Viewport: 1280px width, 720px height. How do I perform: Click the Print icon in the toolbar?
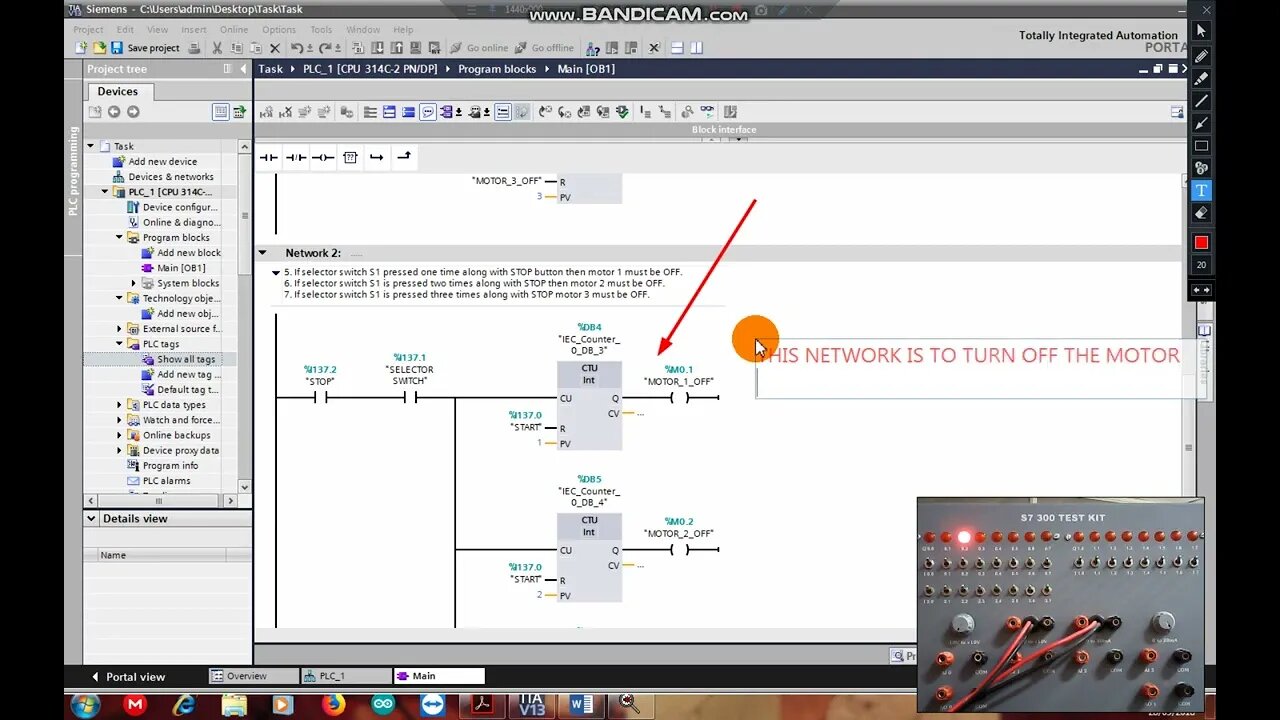pos(195,48)
